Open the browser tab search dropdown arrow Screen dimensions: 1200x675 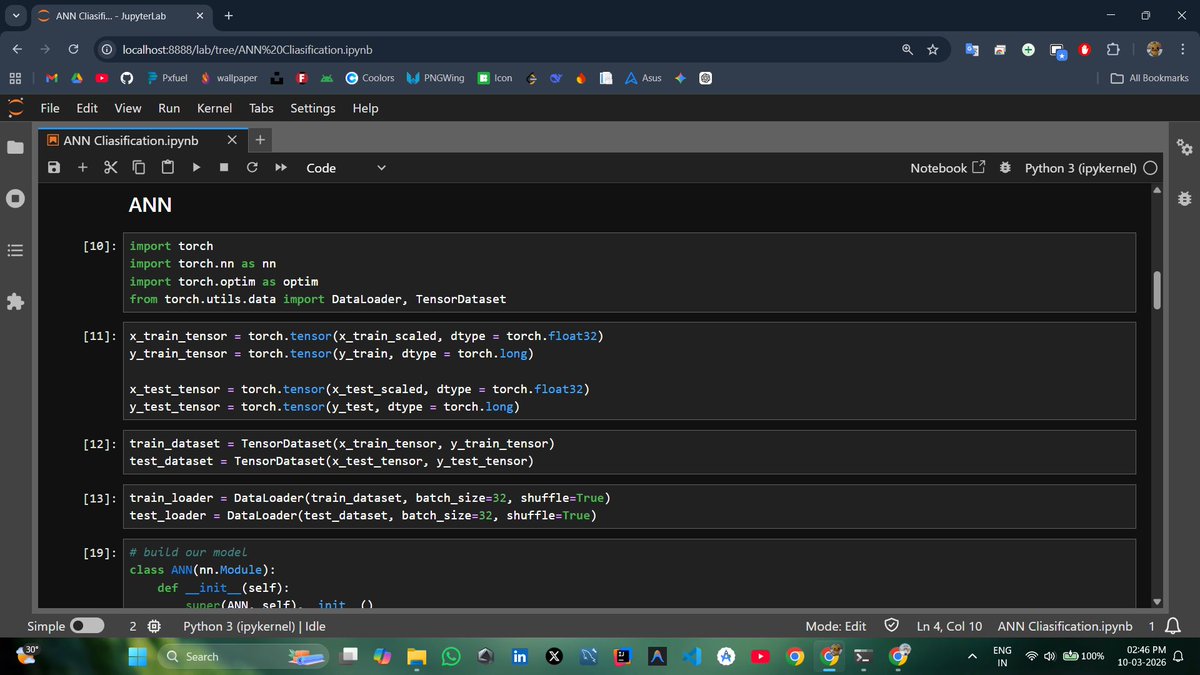pos(15,16)
